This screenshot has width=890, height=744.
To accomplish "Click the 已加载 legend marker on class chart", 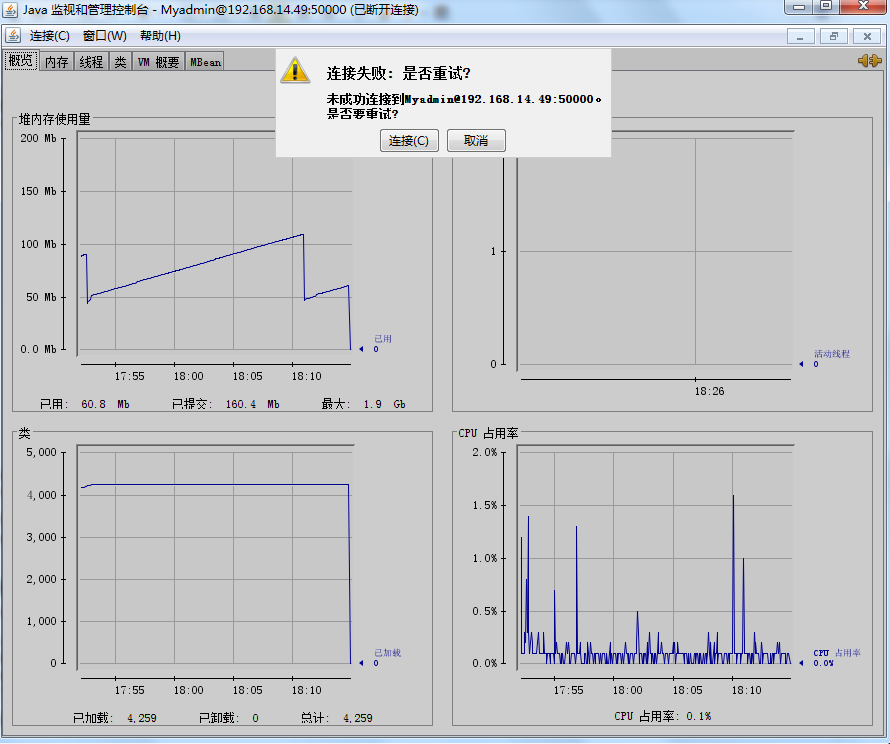I will 361,663.
